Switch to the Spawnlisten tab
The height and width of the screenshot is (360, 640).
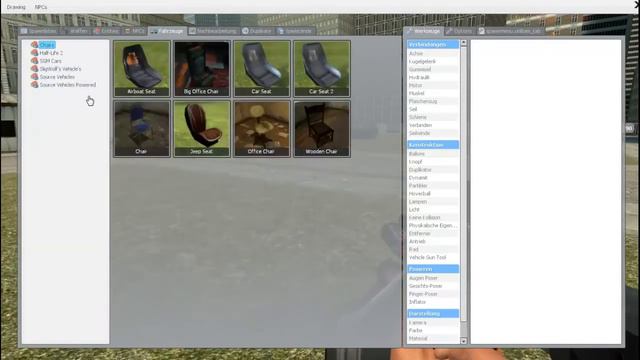pyautogui.click(x=39, y=31)
